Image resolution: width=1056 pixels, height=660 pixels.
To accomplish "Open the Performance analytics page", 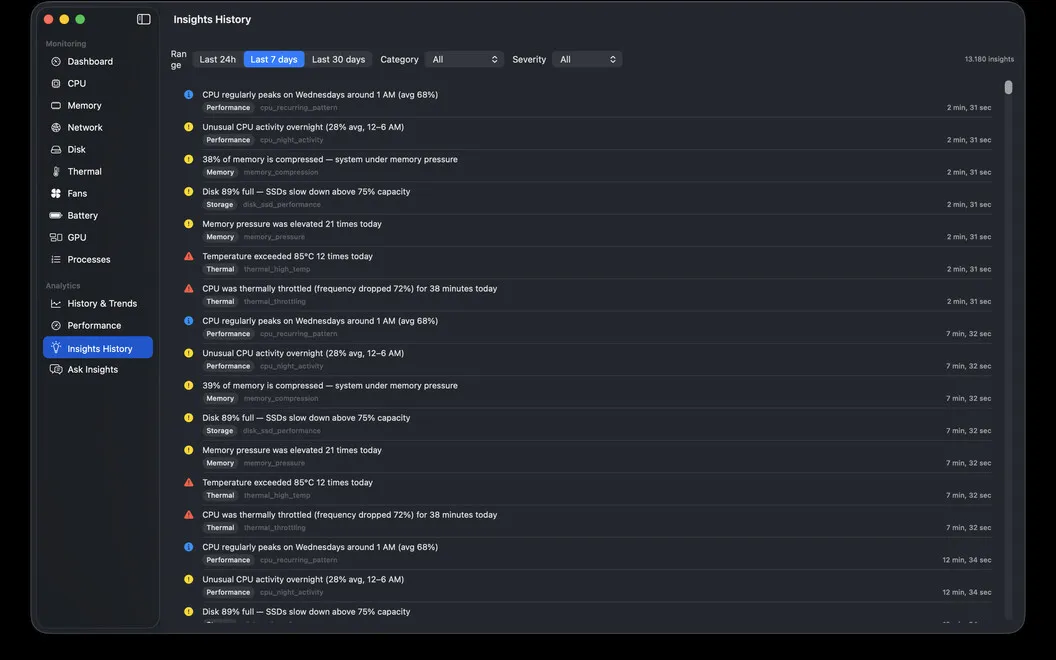I will 98,325.
